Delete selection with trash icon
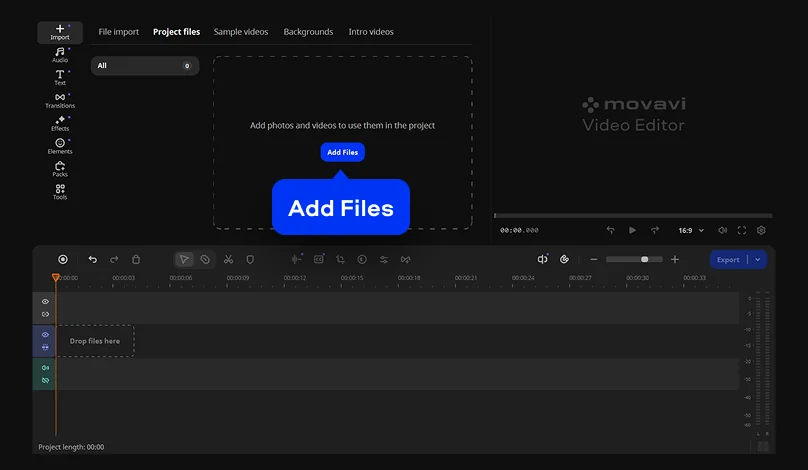Viewport: 808px width, 470px height. pyautogui.click(x=136, y=259)
